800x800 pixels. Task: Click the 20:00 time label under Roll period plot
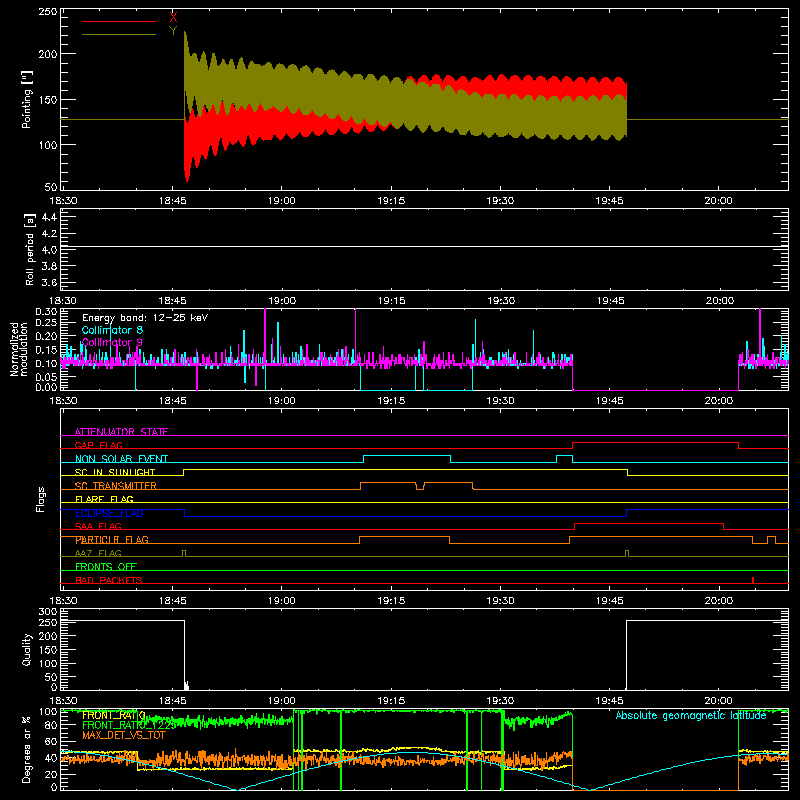point(720,301)
